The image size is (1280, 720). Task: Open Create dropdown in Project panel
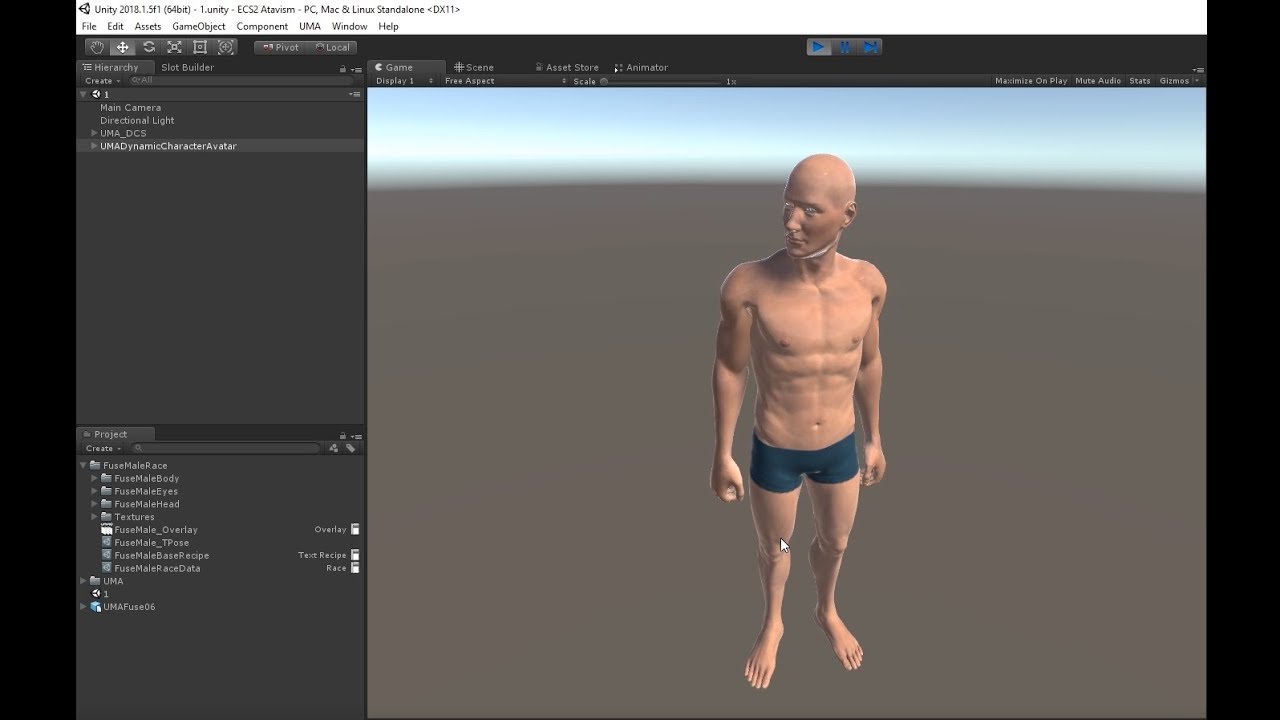(103, 448)
